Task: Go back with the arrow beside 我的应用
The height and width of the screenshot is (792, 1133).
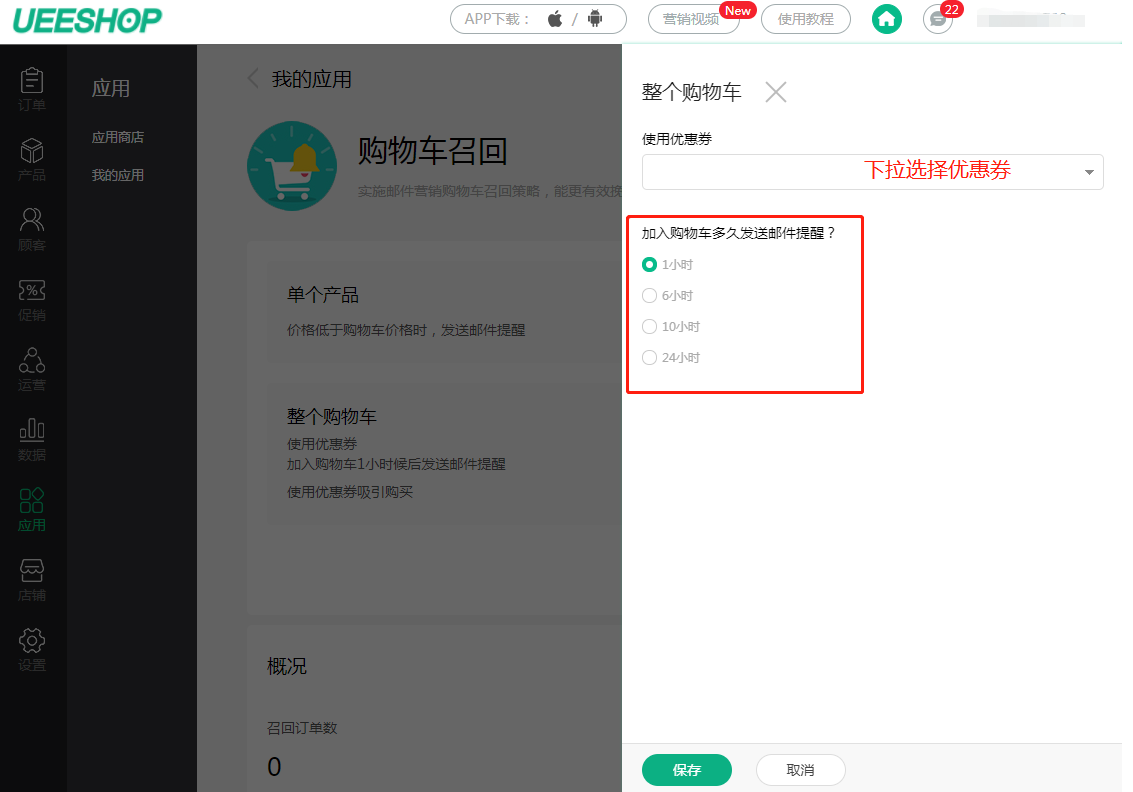Action: coord(253,79)
